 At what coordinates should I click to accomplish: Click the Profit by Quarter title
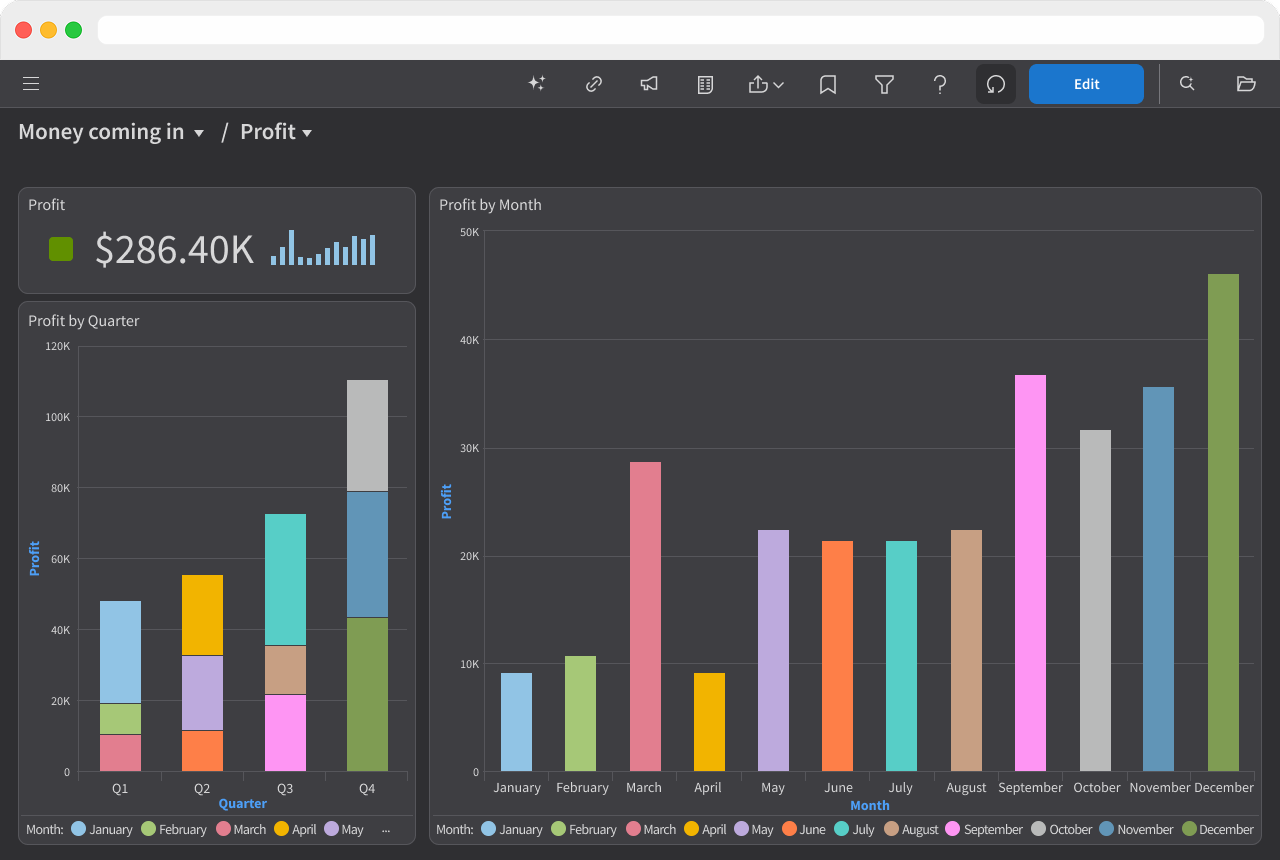click(x=84, y=321)
